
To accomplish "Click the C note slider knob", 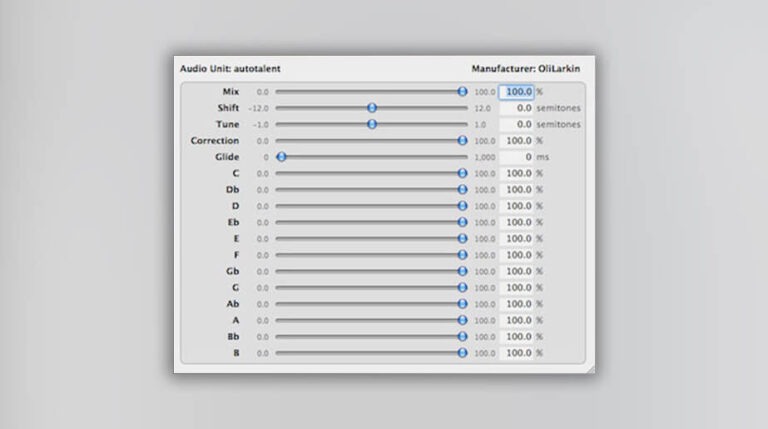I will pos(462,173).
